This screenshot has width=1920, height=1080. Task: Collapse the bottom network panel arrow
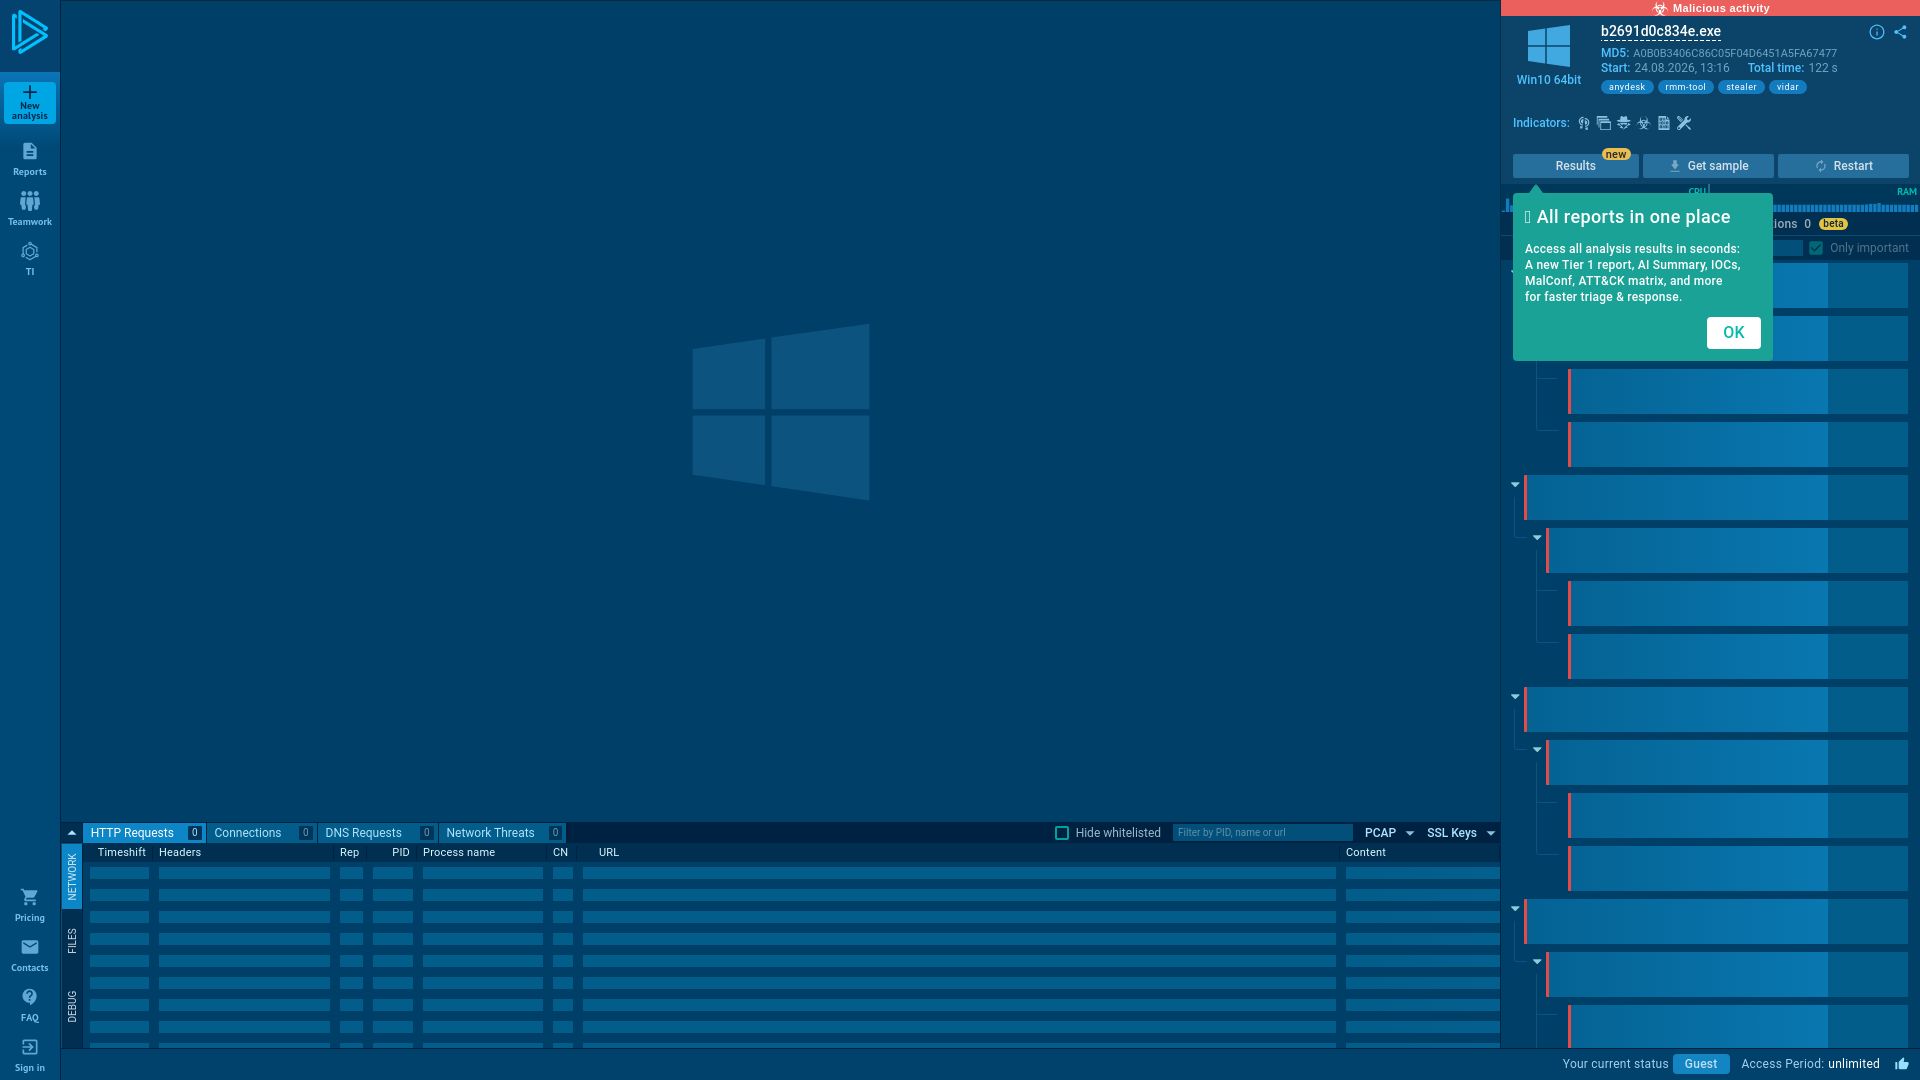tap(72, 833)
